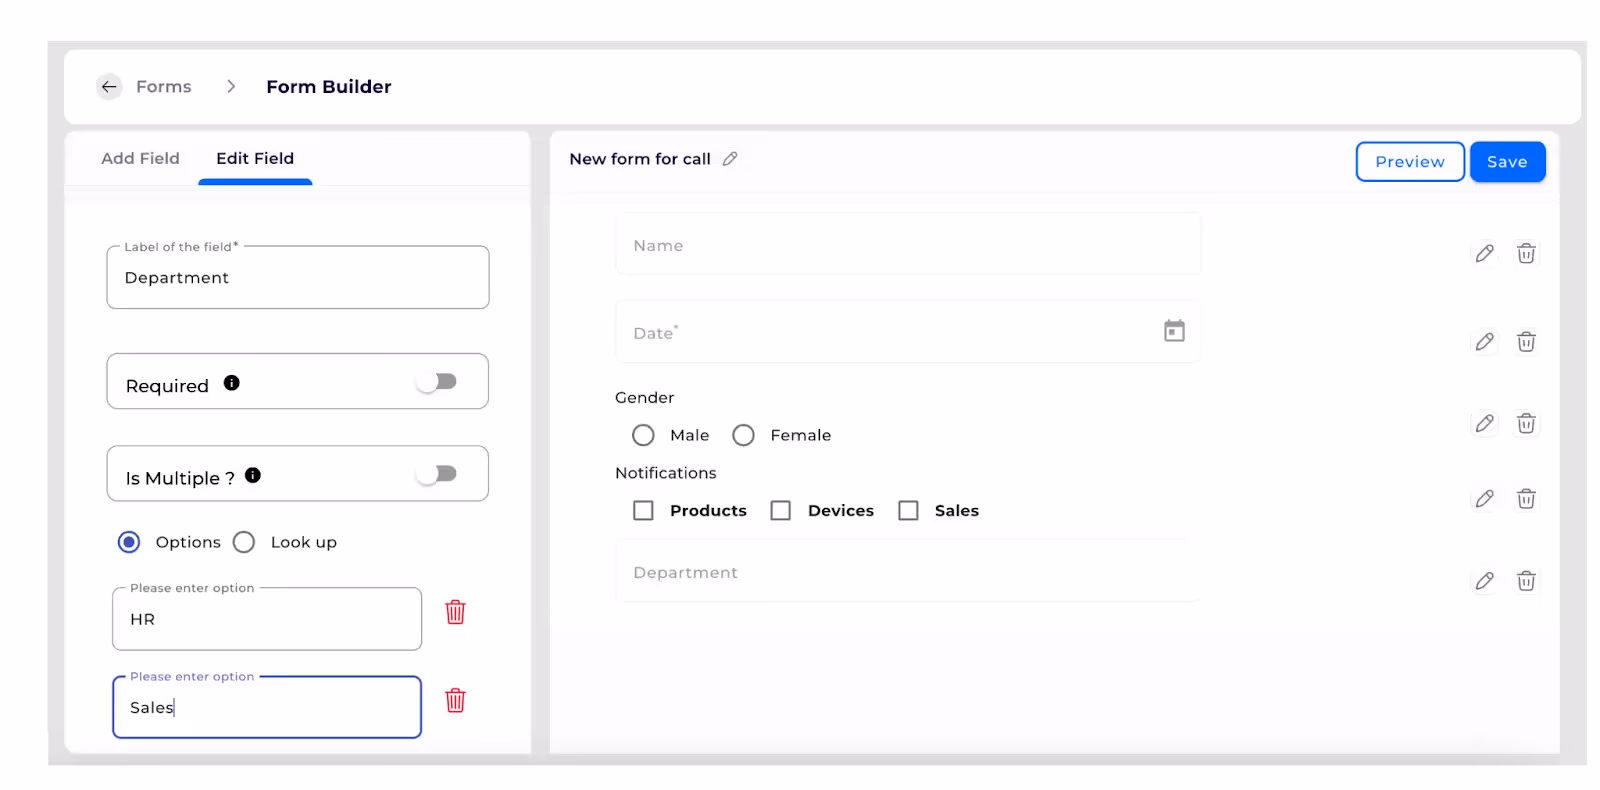
Task: Show info tooltip next to Required
Action: pyautogui.click(x=232, y=383)
